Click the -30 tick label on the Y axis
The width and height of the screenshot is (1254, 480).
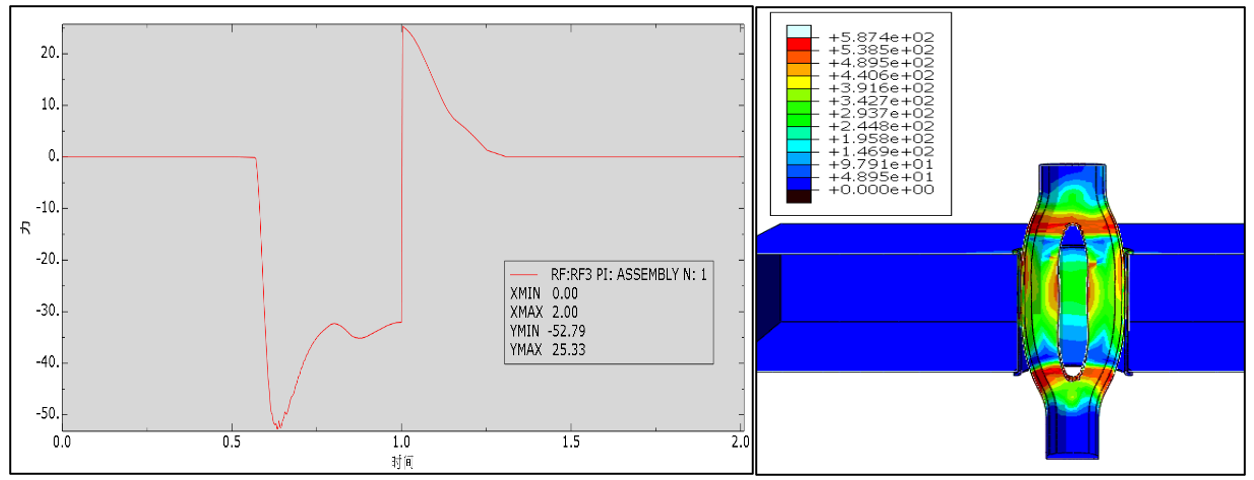(x=41, y=311)
